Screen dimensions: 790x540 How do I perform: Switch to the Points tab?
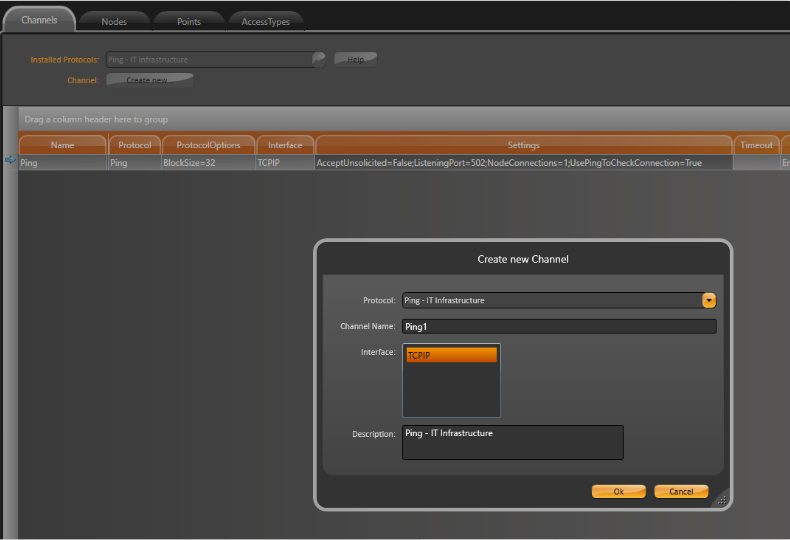click(188, 21)
